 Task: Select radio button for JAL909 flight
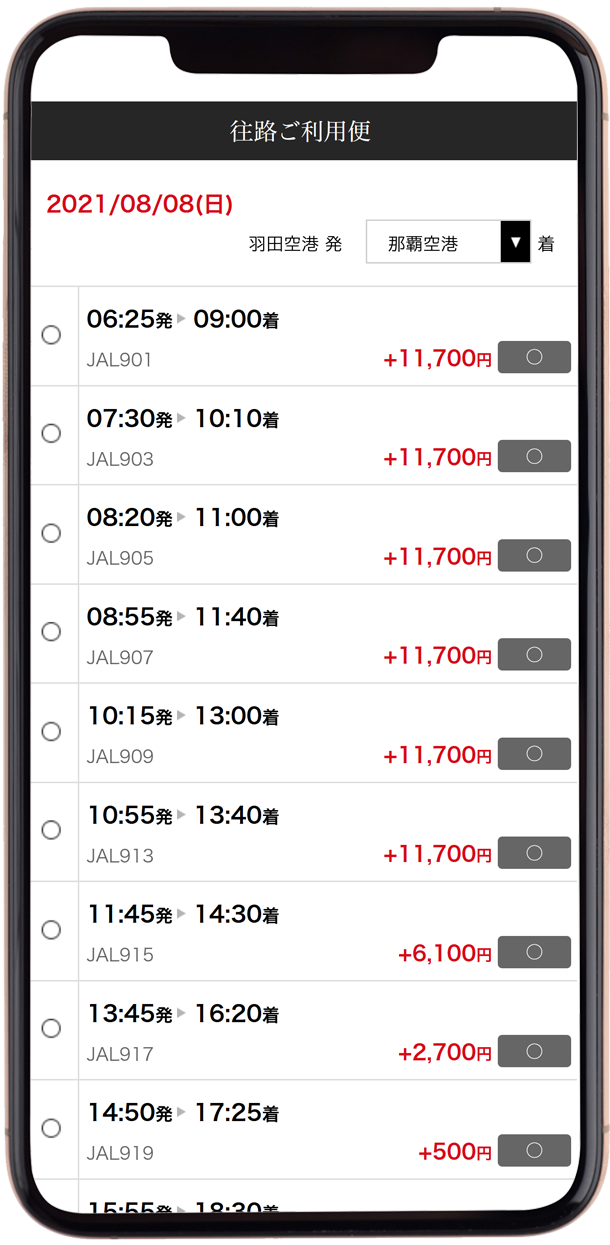51,731
